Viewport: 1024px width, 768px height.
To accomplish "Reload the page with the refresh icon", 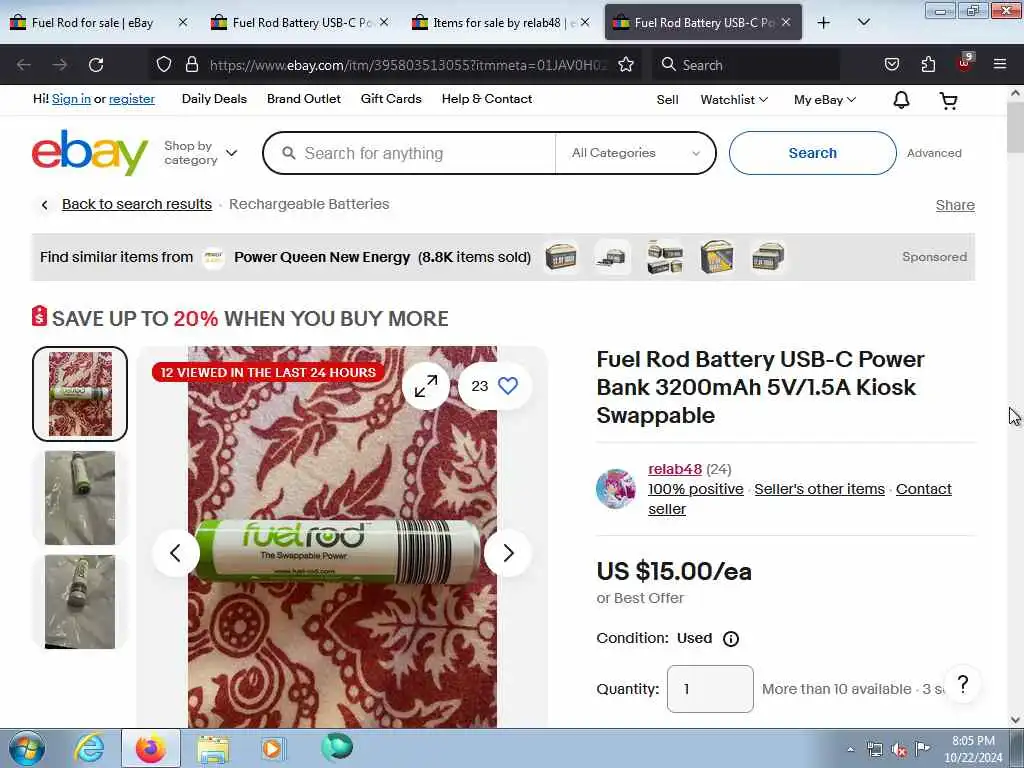I will (x=96, y=65).
